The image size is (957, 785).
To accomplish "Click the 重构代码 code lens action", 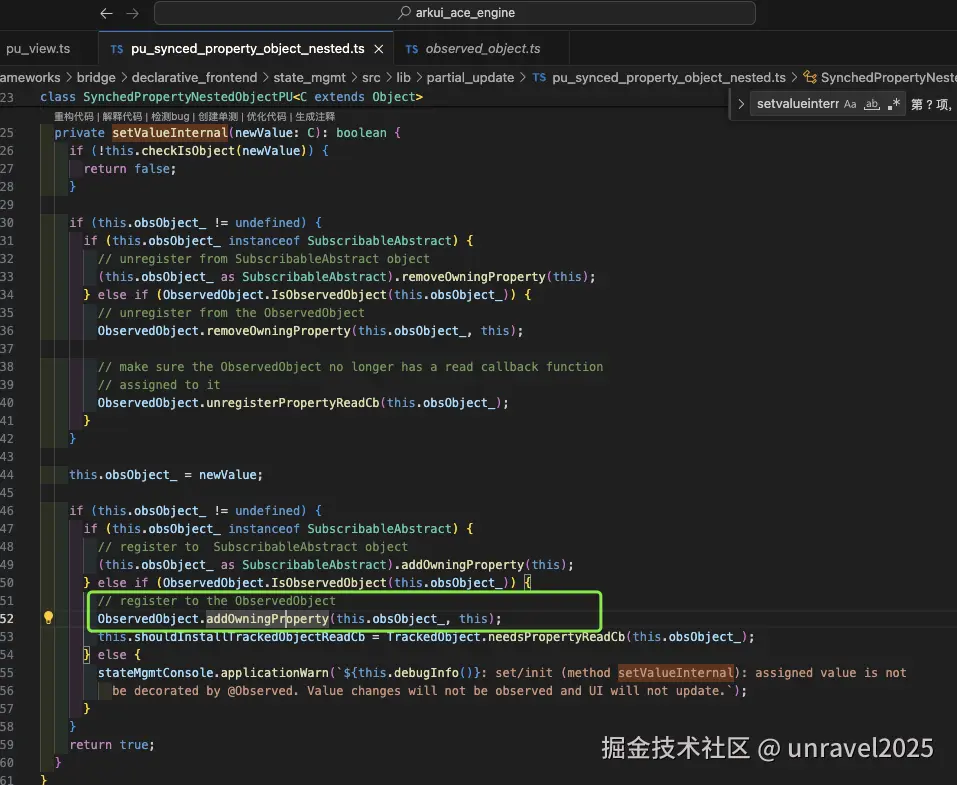I will click(74, 117).
